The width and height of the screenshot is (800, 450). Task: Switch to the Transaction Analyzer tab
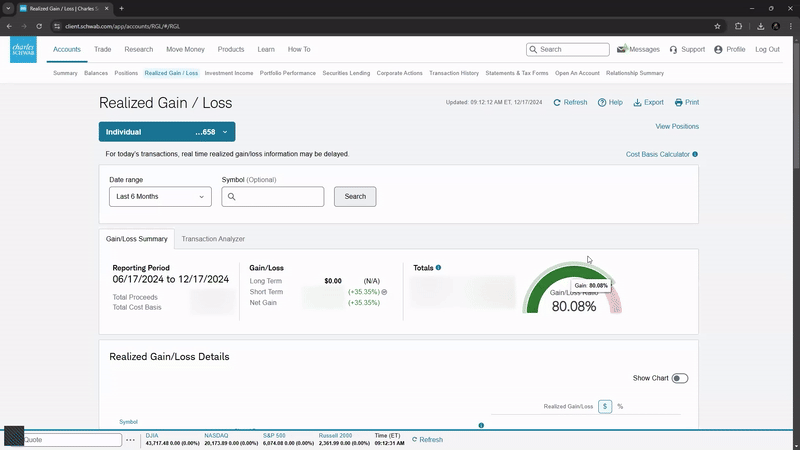(213, 239)
